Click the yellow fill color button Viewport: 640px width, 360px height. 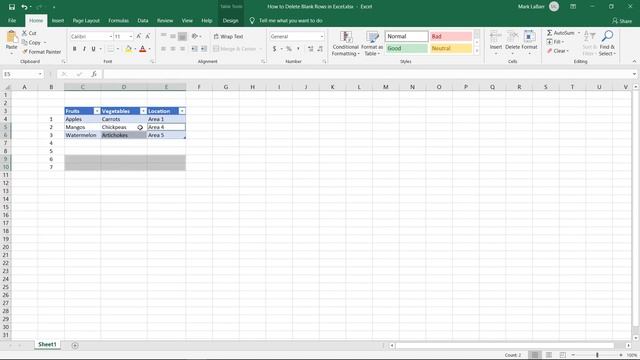click(129, 49)
